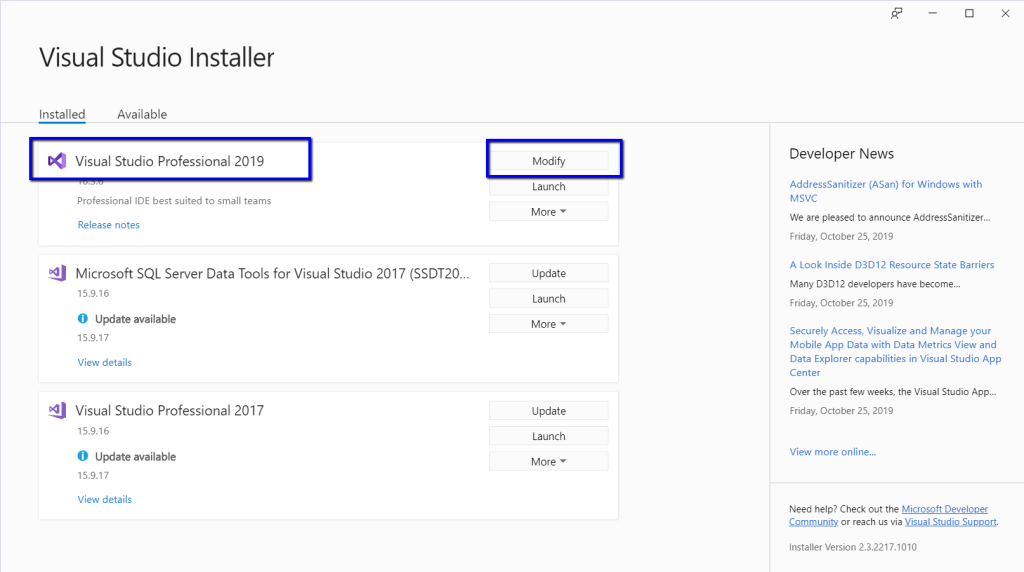Click View more online link
The image size is (1024, 572).
[x=832, y=452]
